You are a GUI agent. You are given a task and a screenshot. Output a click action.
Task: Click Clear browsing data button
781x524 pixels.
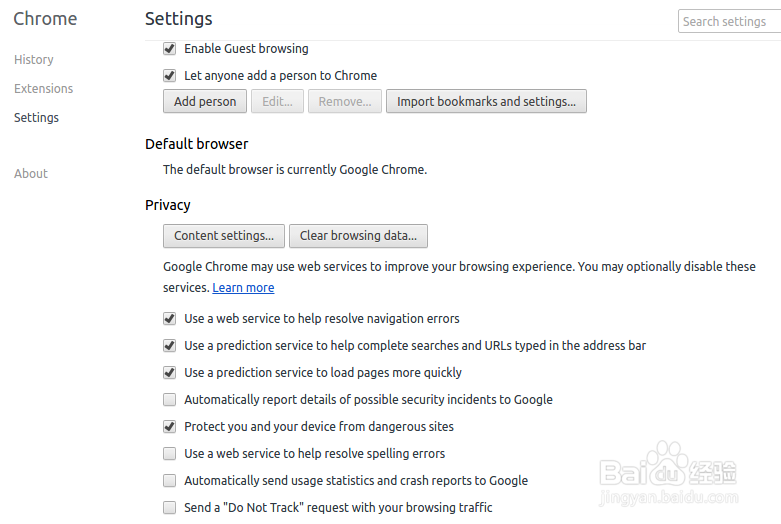(x=358, y=236)
